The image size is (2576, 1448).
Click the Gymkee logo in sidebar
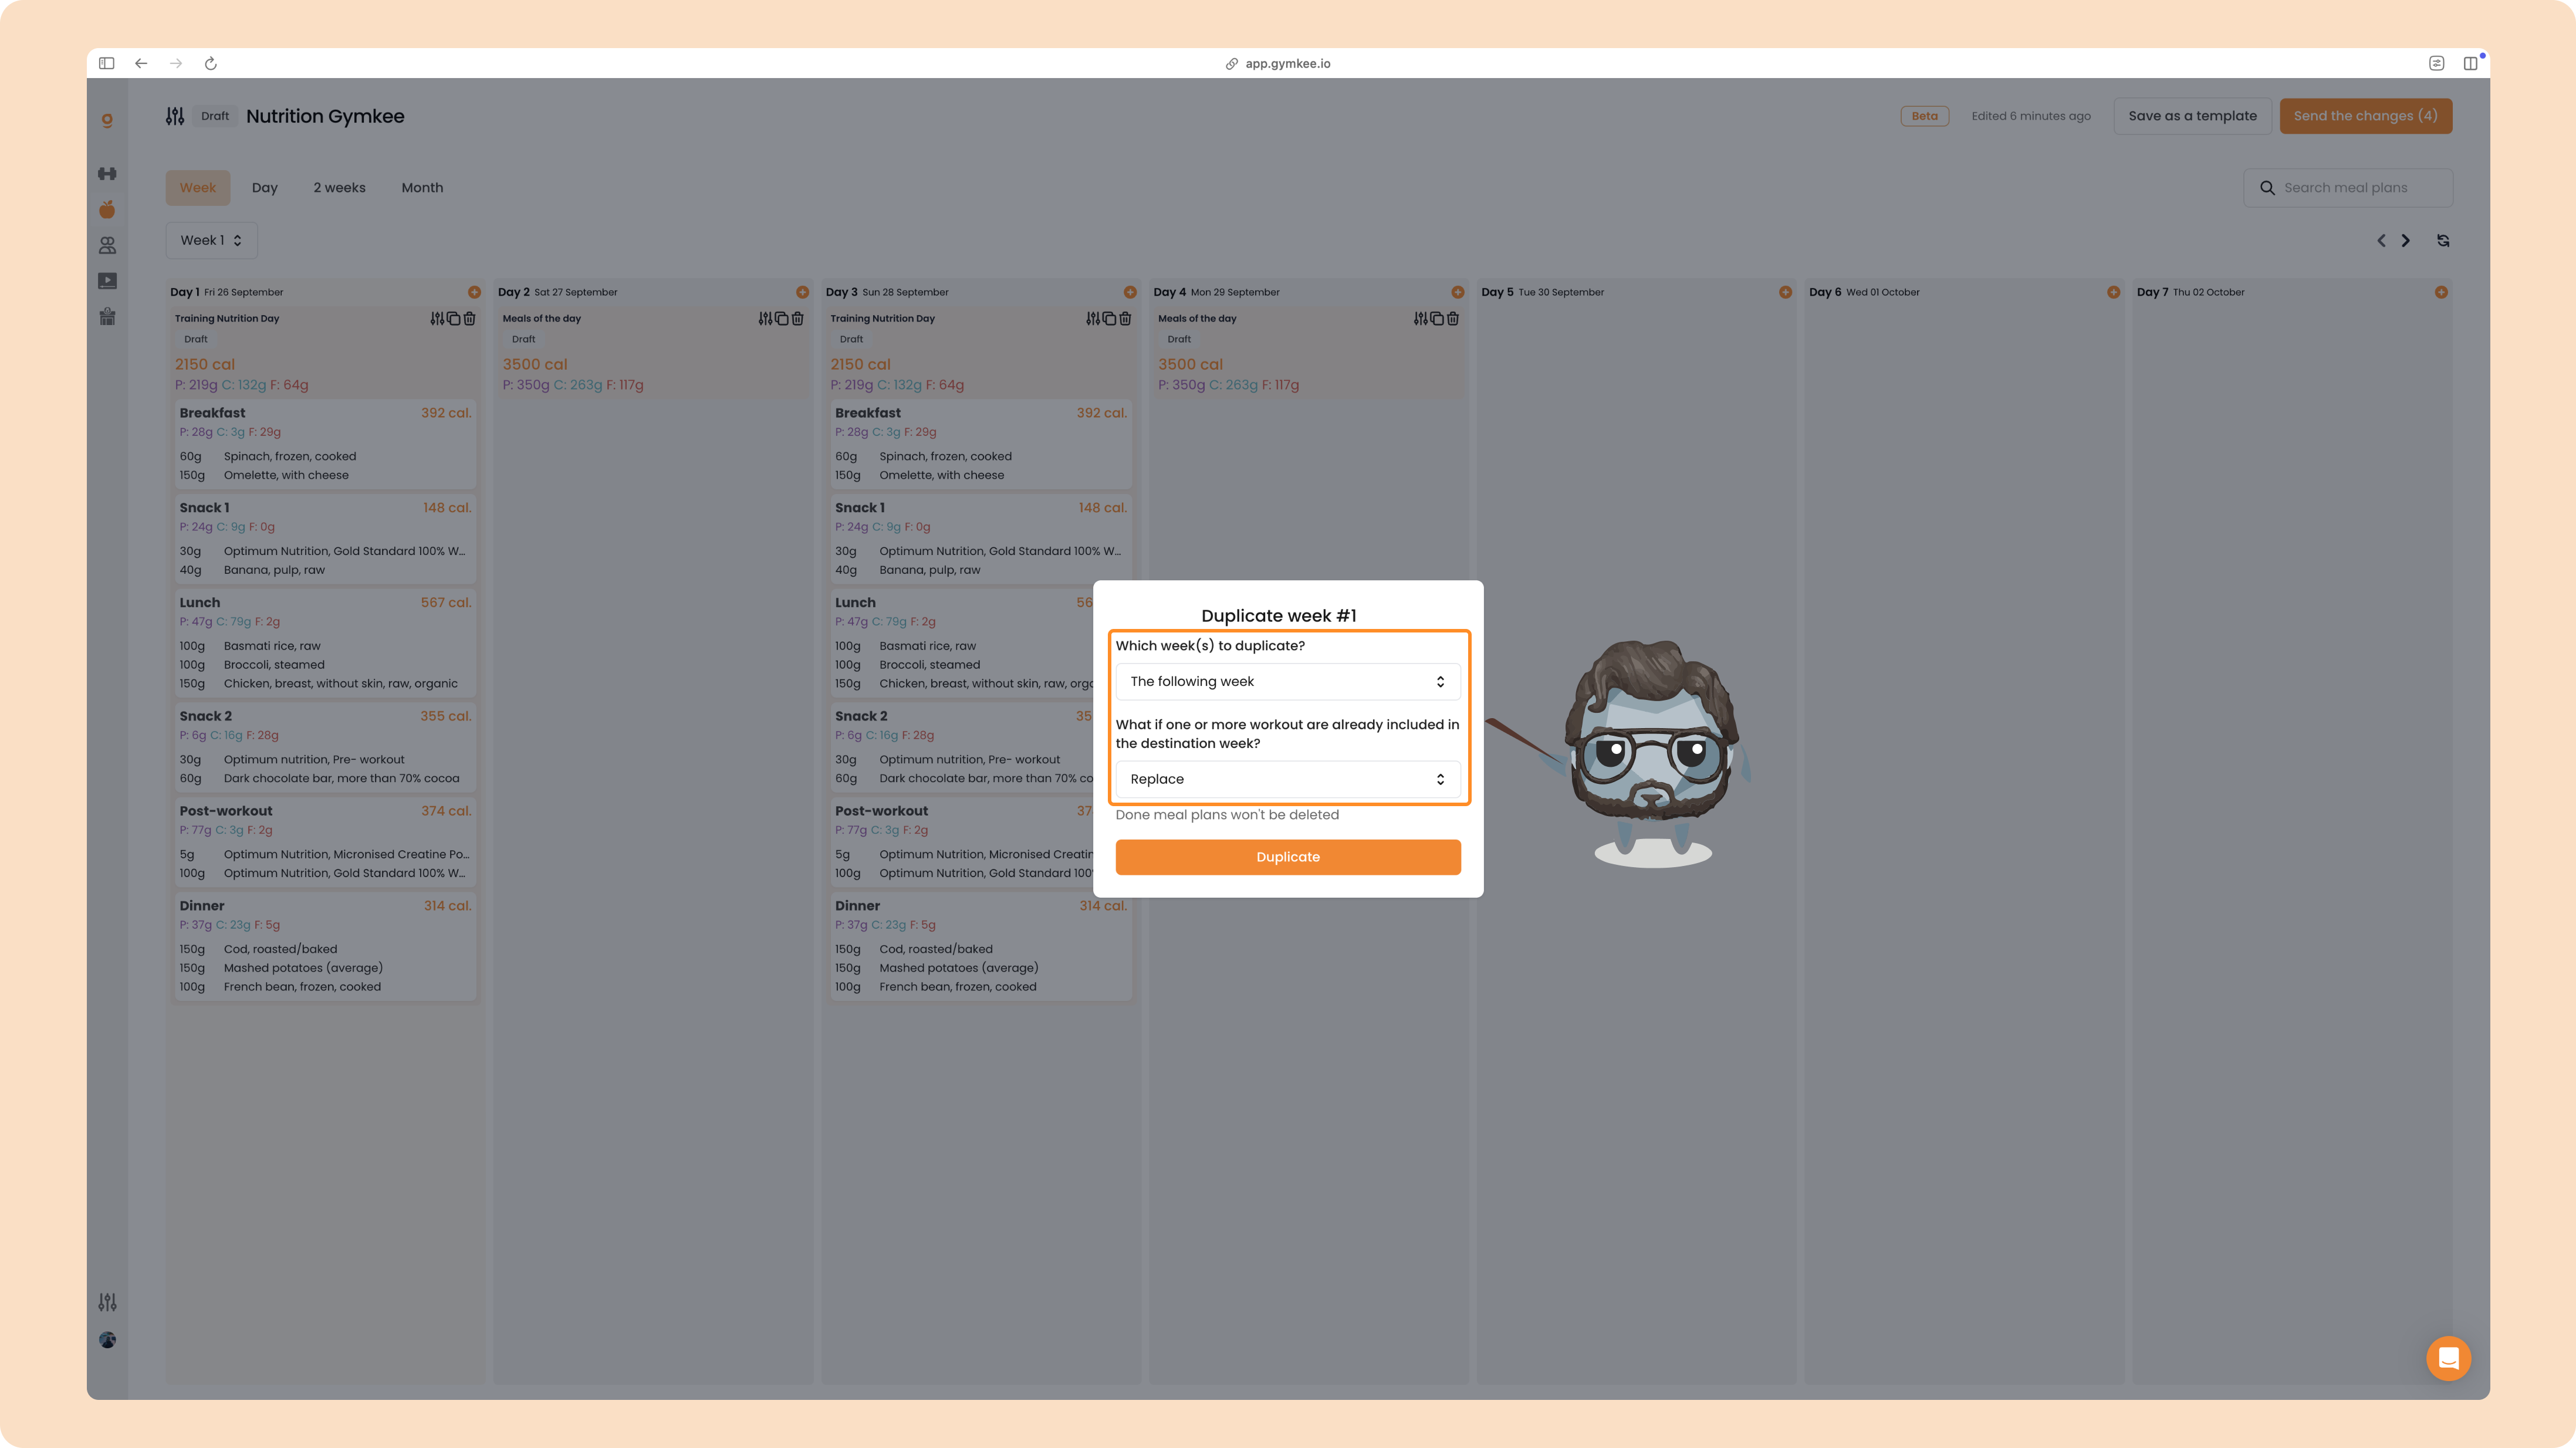(x=107, y=120)
